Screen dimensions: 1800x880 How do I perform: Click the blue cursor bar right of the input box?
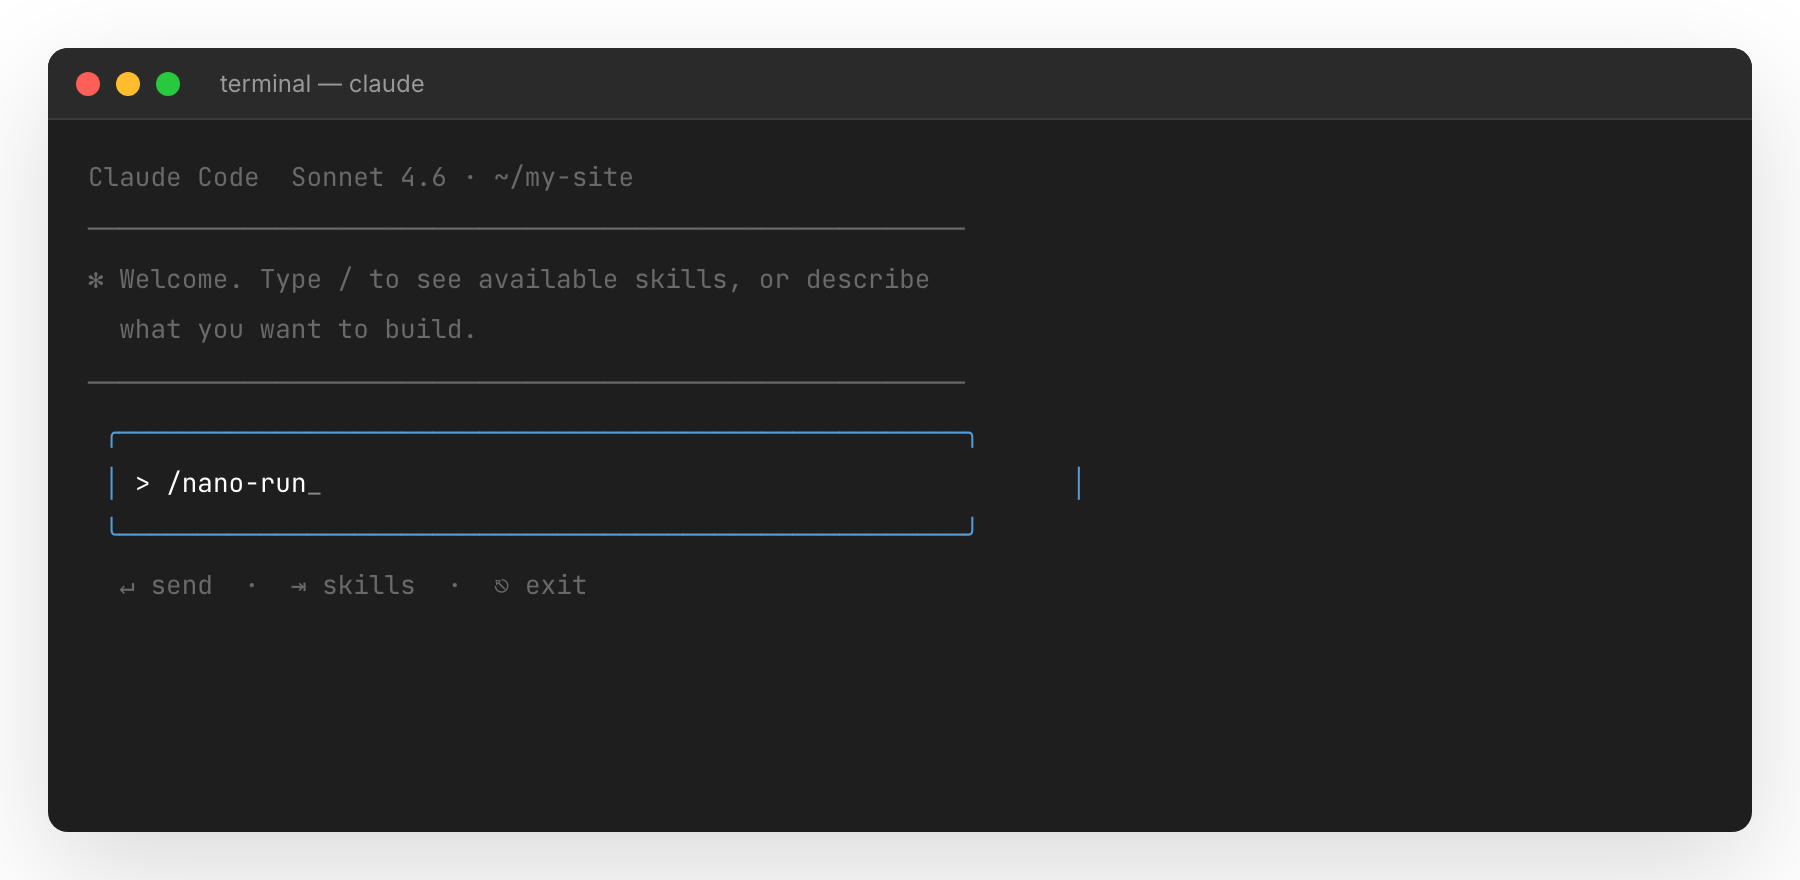[1078, 483]
